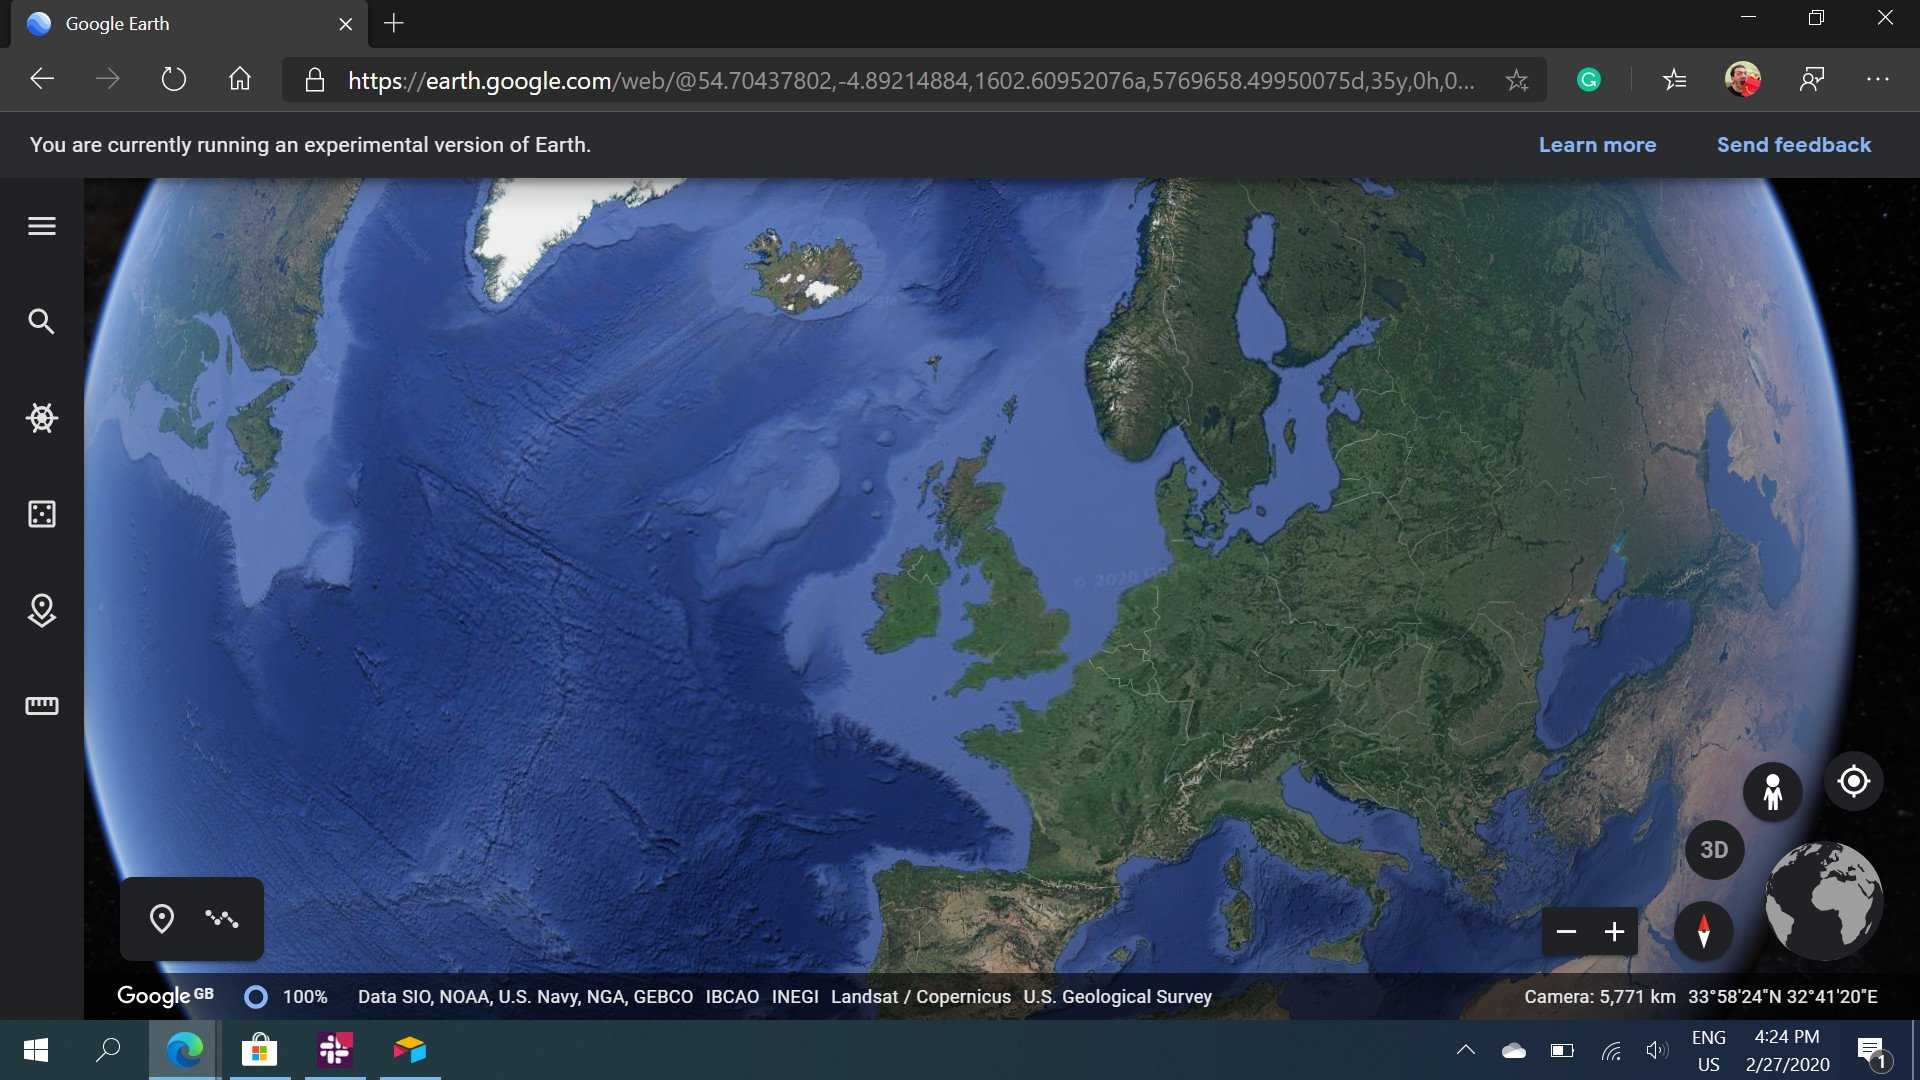The width and height of the screenshot is (1920, 1080).
Task: Open the Search tool in sidebar
Action: click(x=41, y=321)
